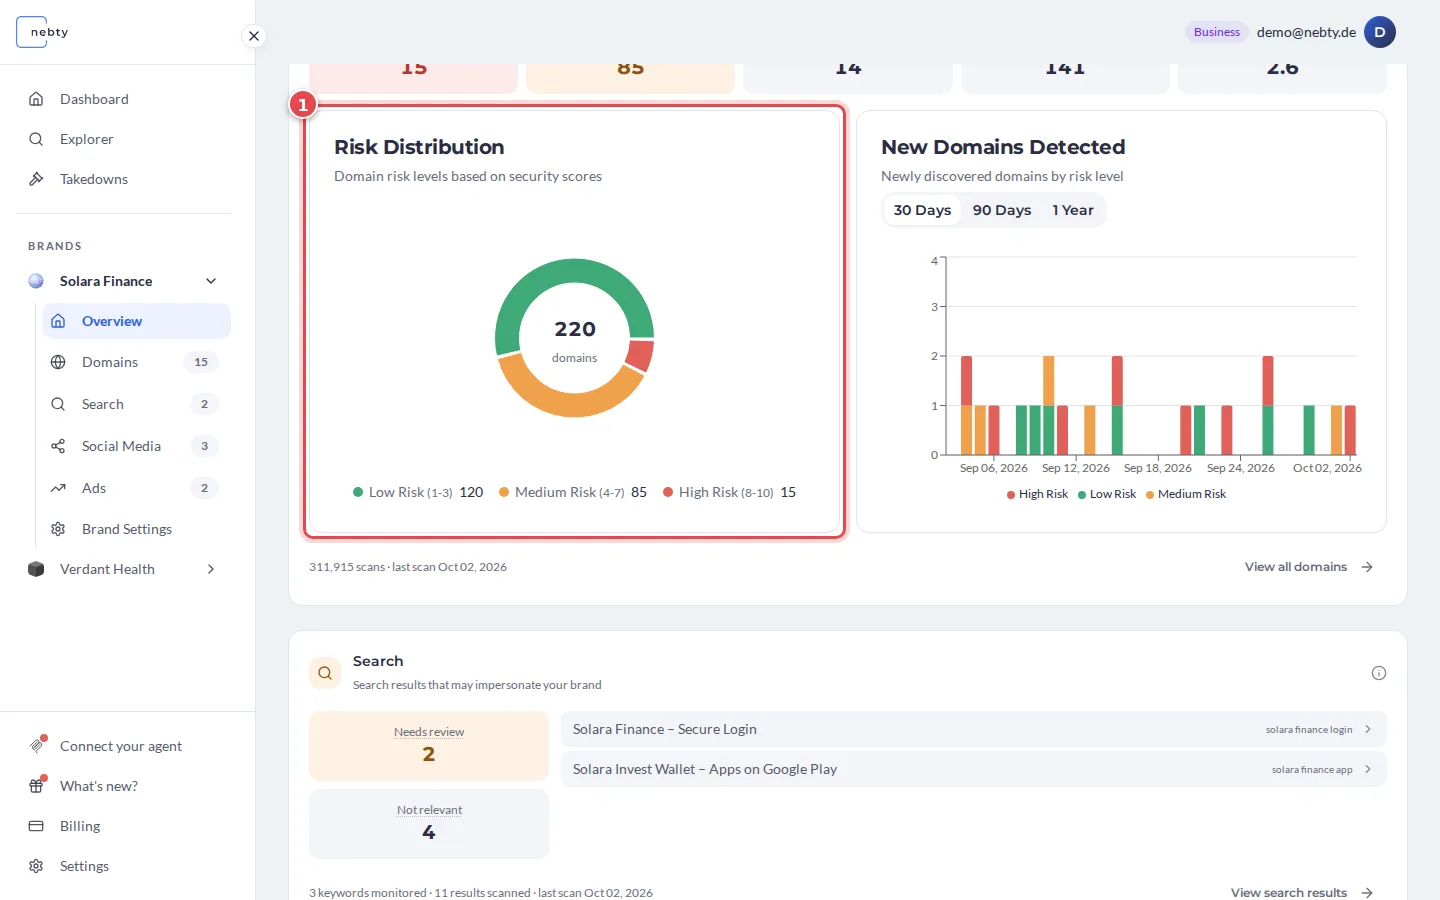Open Social Media under Solara Finance
Screen dimensions: 1440x900
pos(136,446)
